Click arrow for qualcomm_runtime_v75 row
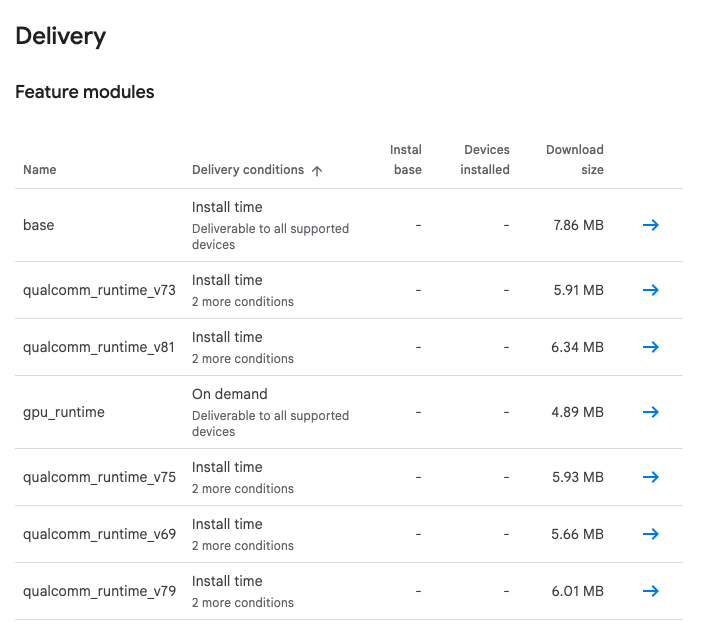 pos(650,477)
